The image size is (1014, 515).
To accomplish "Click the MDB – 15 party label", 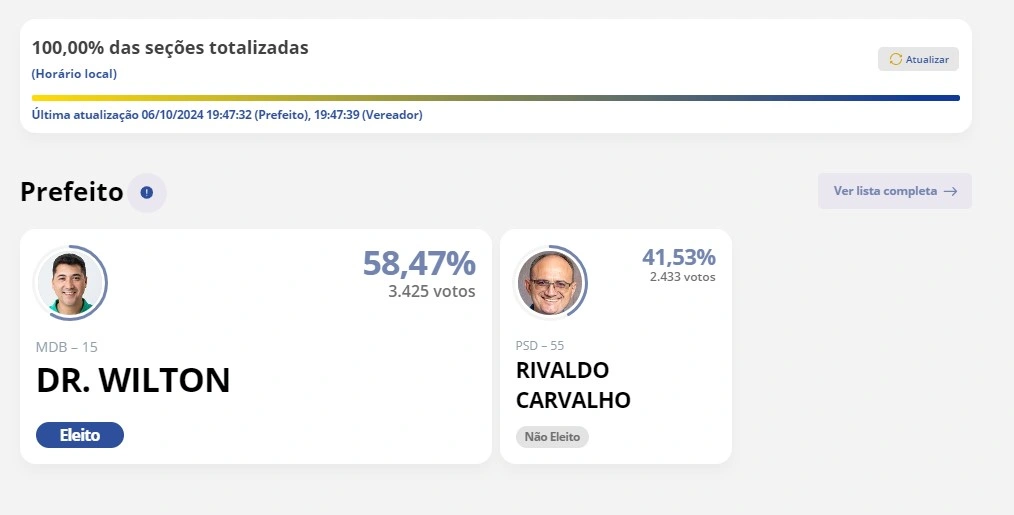I will (x=67, y=347).
